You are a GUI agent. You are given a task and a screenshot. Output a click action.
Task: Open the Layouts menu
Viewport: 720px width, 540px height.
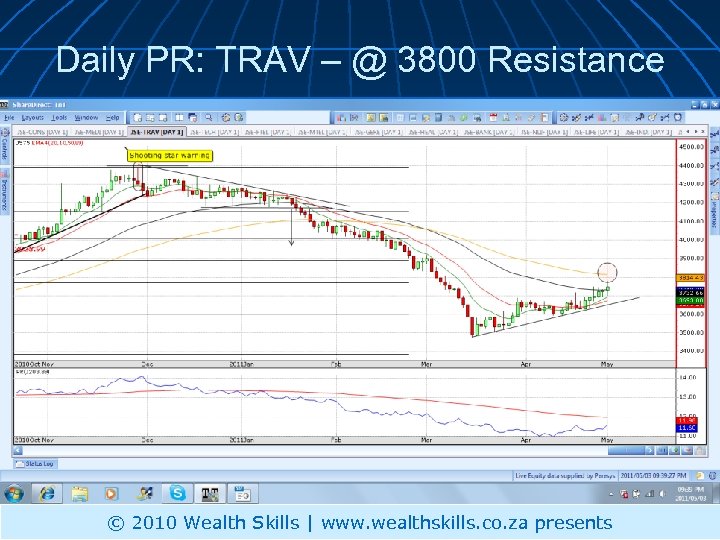(x=33, y=118)
